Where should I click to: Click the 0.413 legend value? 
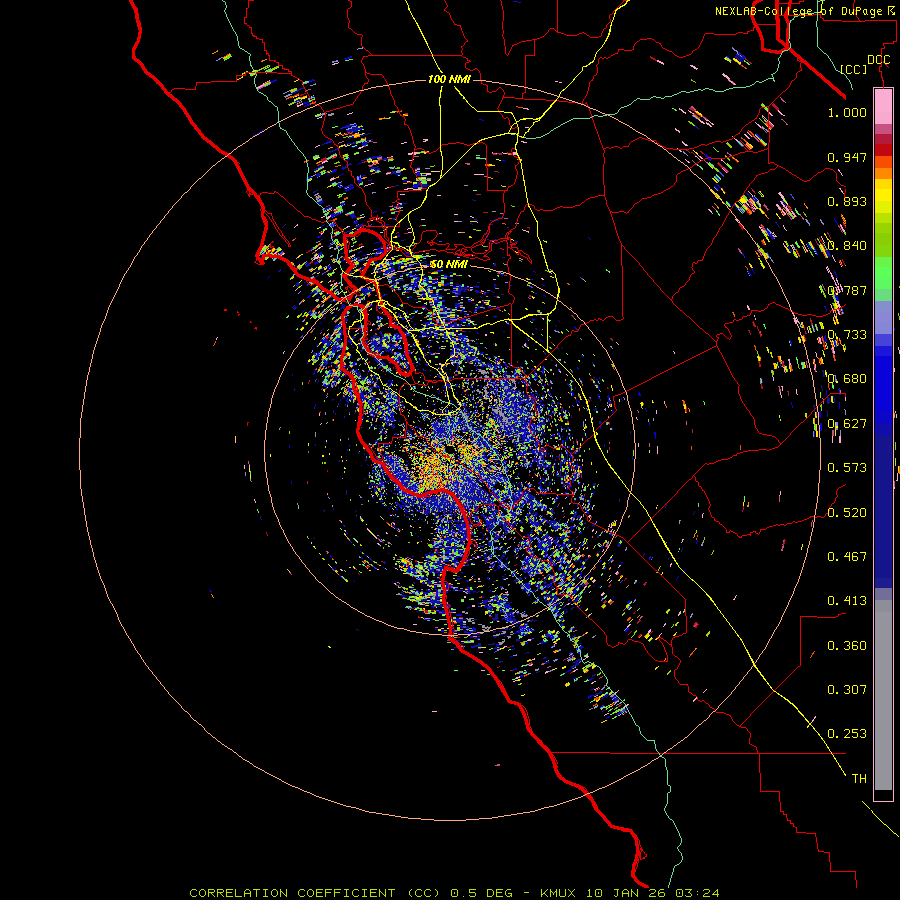(847, 601)
